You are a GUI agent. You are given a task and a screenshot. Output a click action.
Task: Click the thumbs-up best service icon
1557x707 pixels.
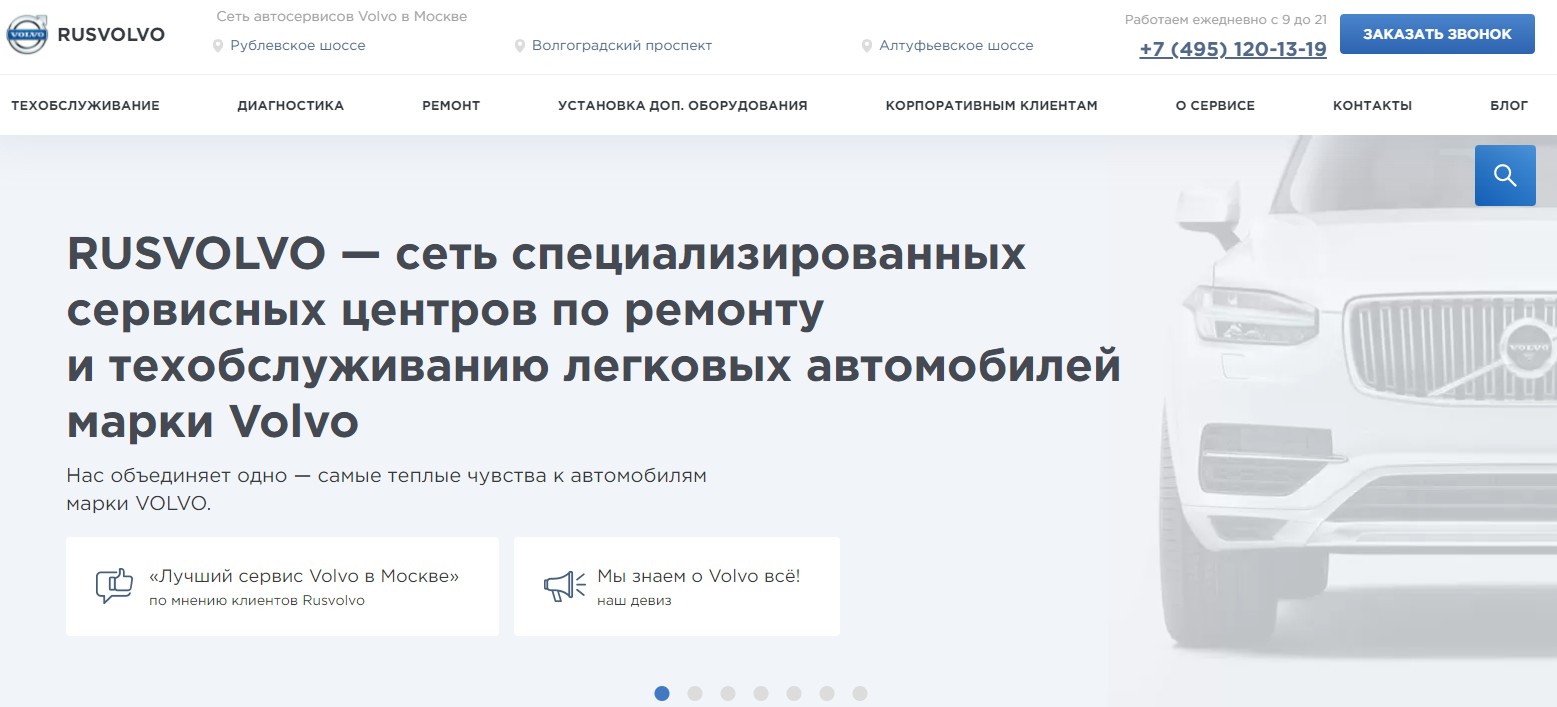coord(114,586)
